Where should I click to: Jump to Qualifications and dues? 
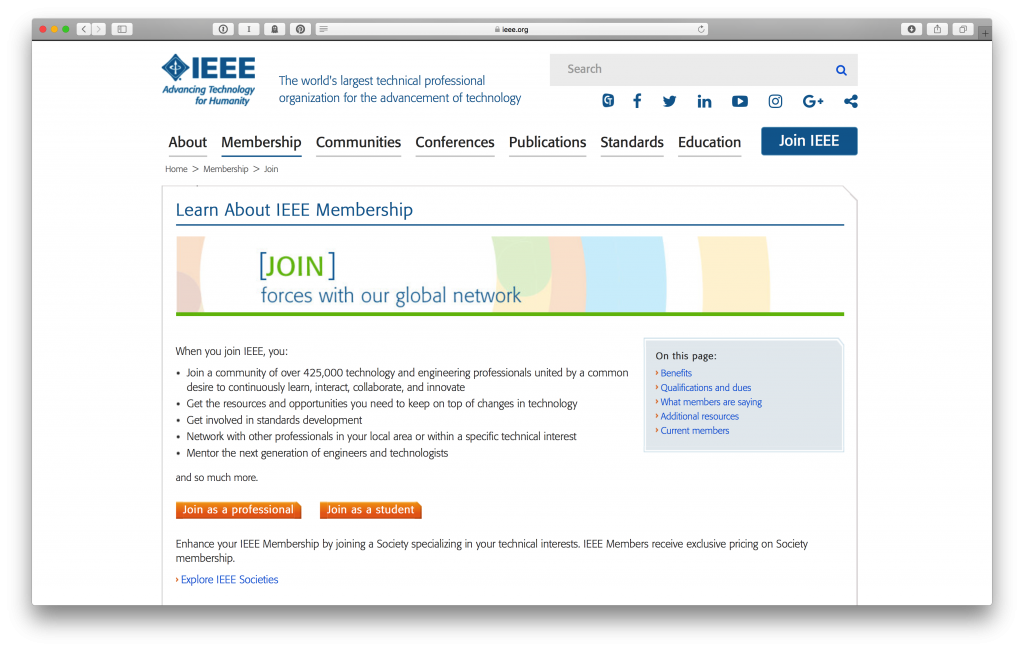click(705, 387)
